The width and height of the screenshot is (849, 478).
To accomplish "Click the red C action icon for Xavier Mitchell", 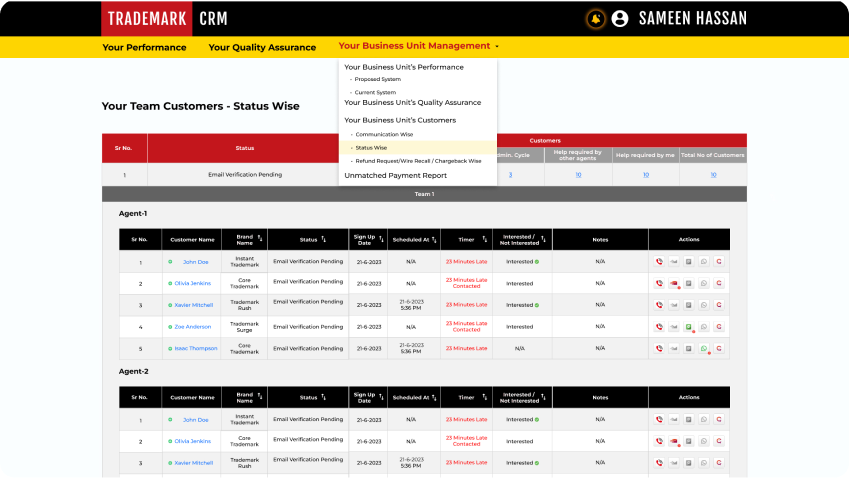I will coord(719,305).
